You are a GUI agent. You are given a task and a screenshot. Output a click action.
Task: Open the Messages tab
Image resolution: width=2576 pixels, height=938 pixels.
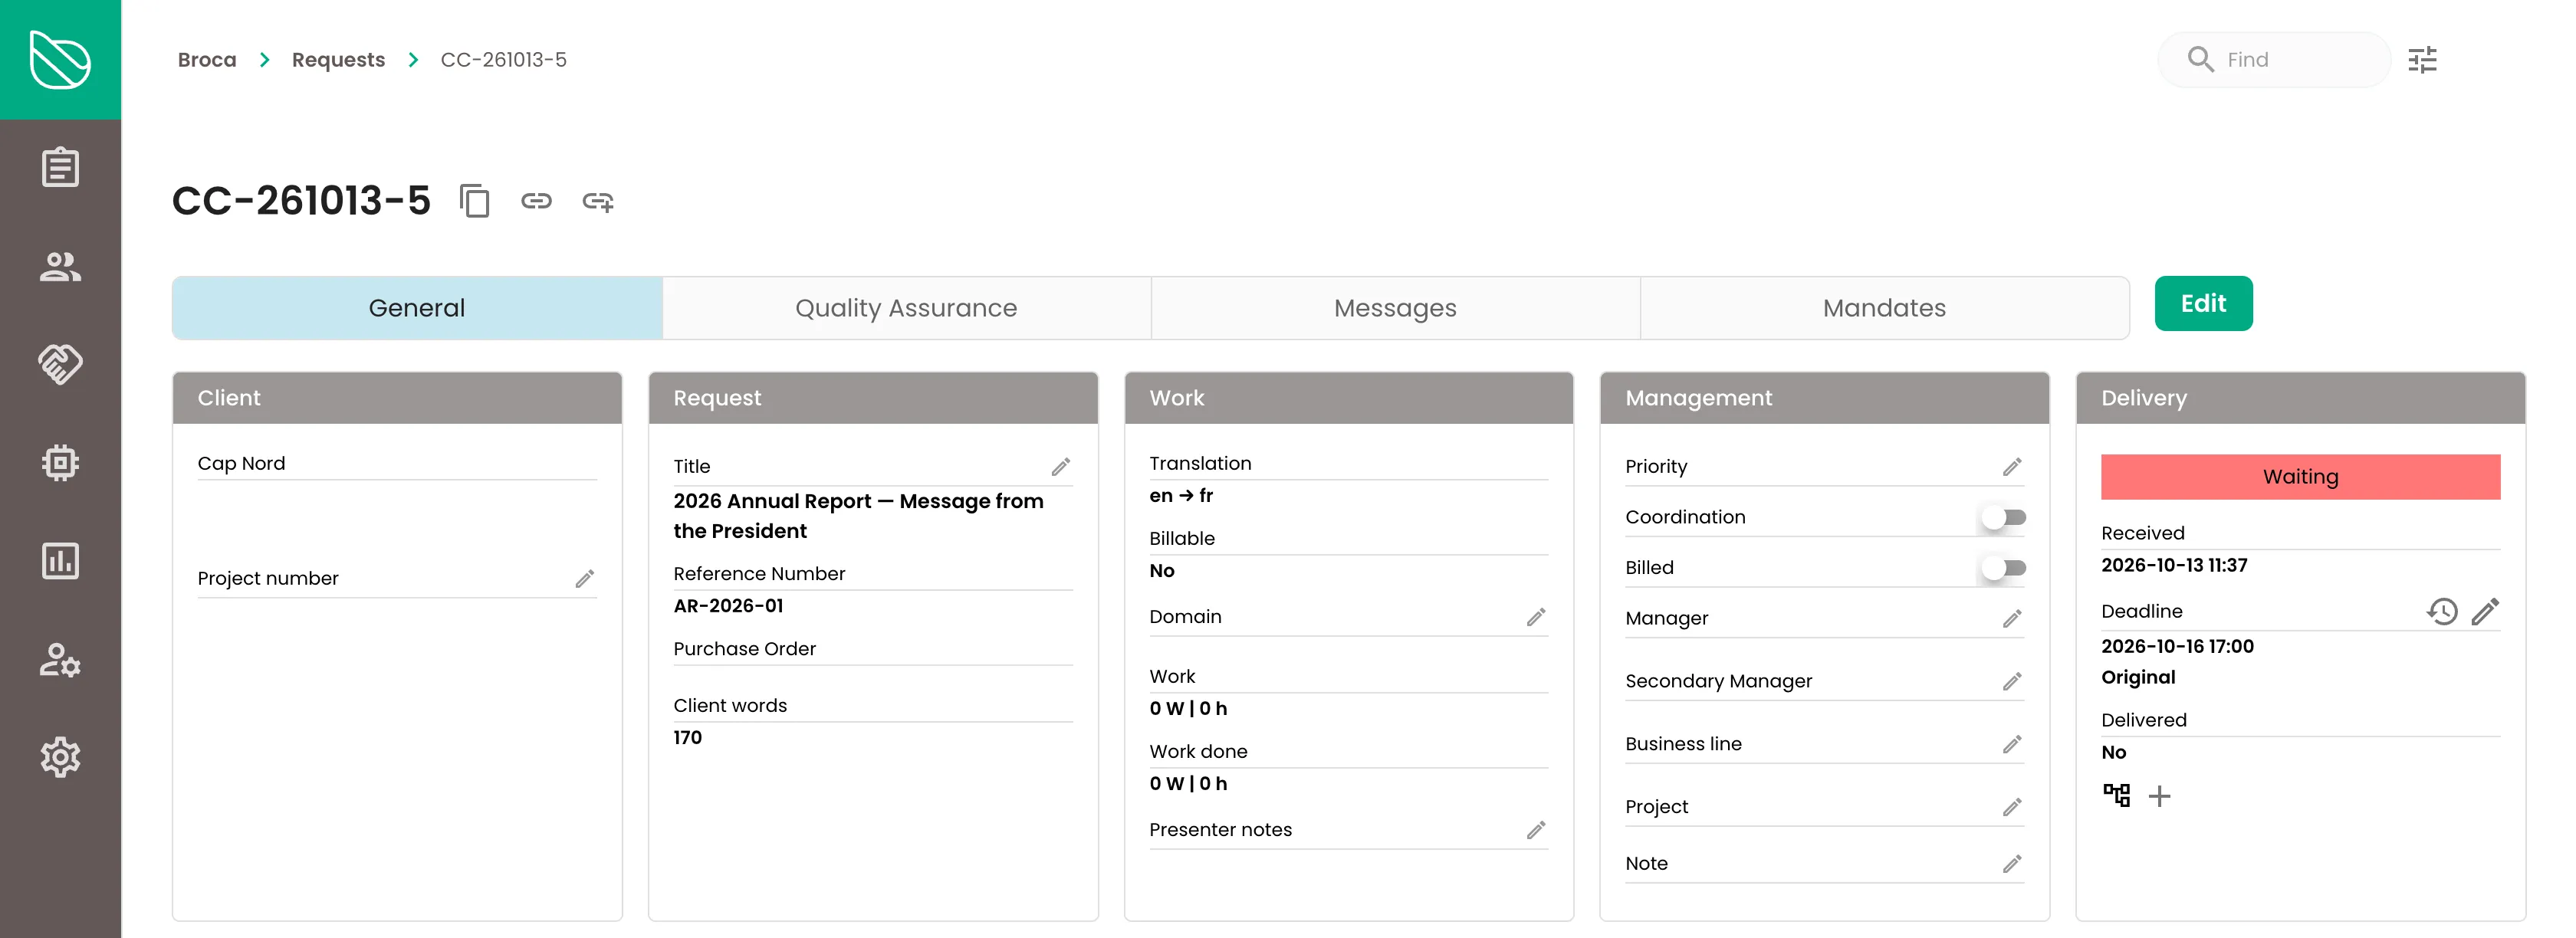(x=1395, y=308)
